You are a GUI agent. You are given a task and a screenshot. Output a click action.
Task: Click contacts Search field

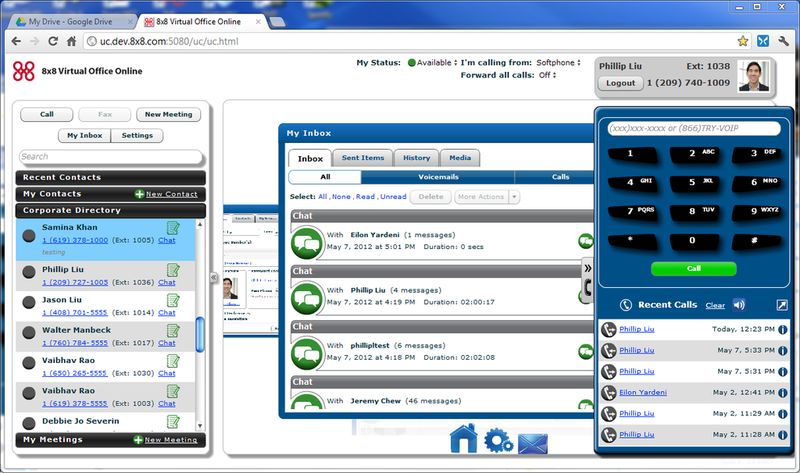click(x=111, y=157)
